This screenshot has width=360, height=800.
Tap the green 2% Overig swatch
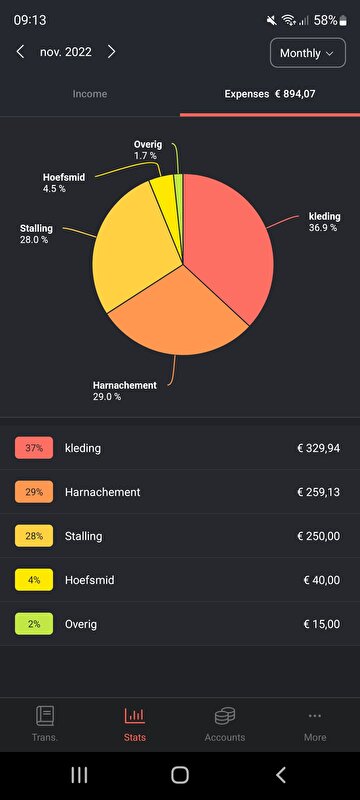(34, 624)
